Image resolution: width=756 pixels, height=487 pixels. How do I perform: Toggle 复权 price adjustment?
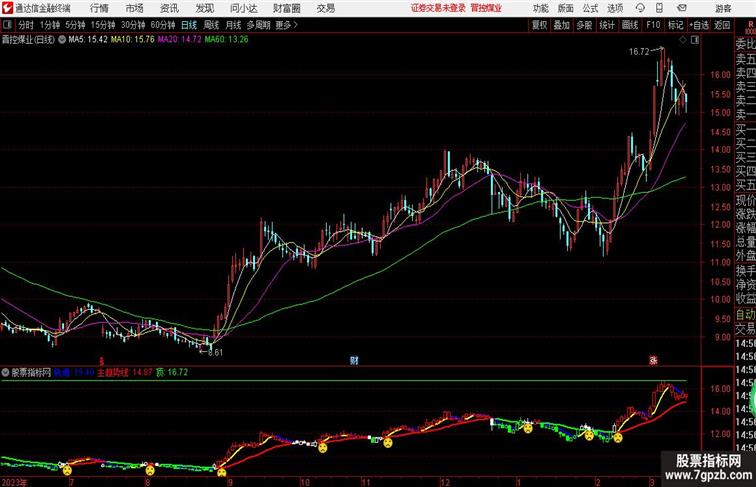pyautogui.click(x=540, y=25)
